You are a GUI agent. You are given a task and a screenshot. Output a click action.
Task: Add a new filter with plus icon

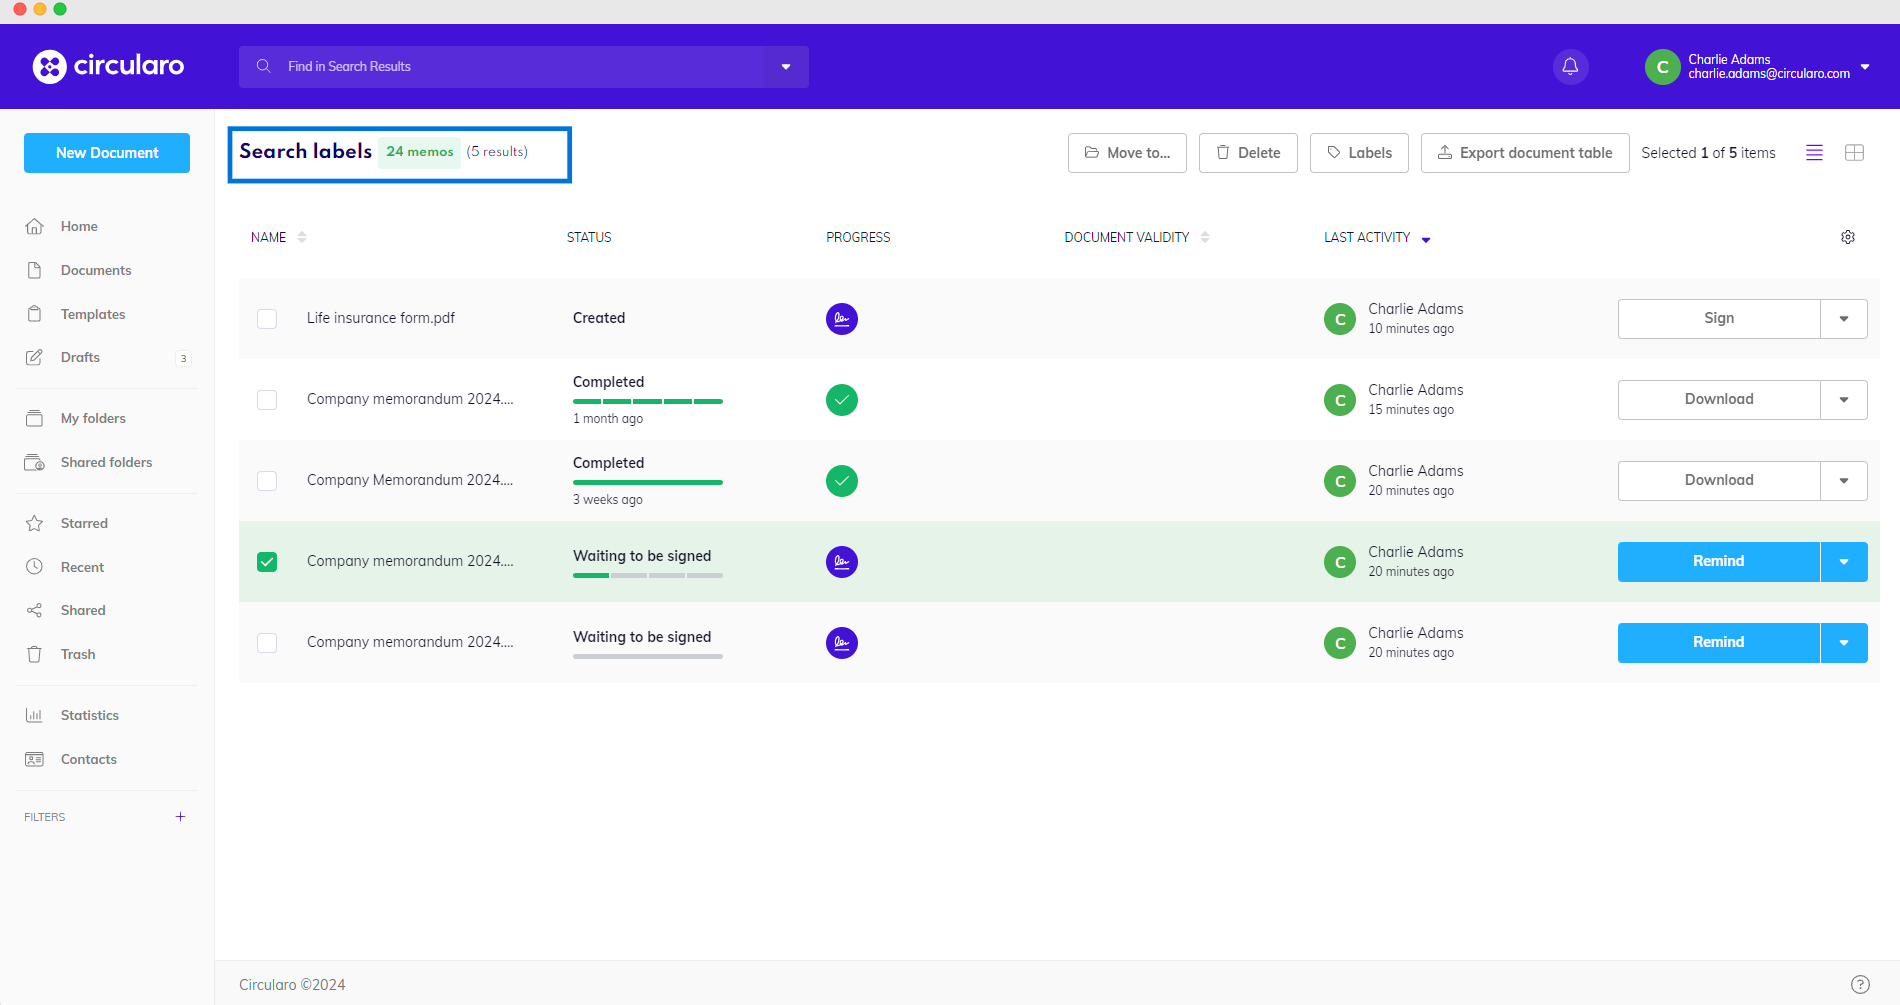[x=180, y=817]
